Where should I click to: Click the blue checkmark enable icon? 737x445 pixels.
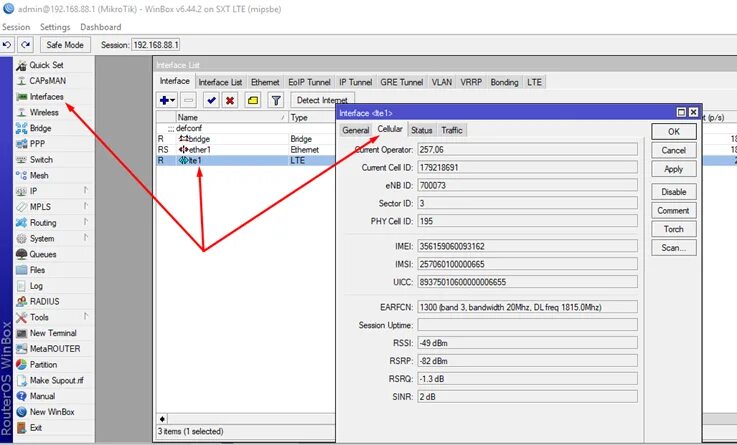(211, 100)
